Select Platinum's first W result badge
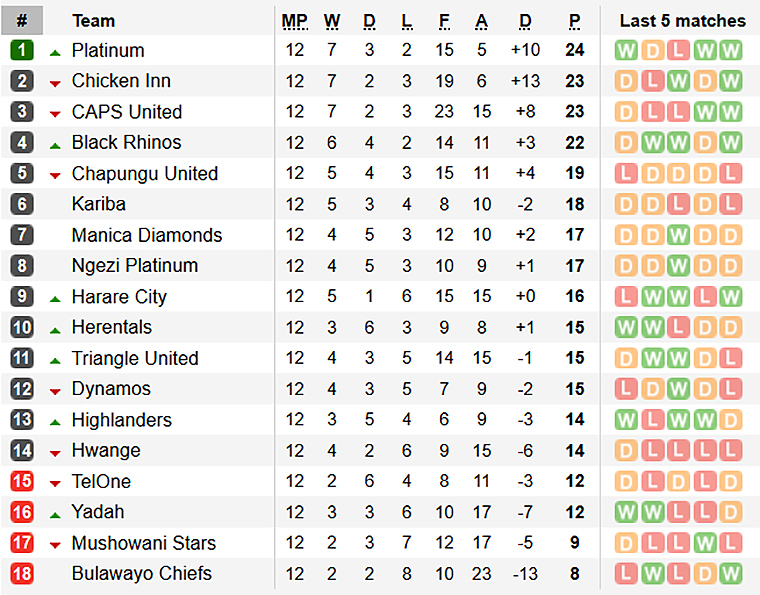The width and height of the screenshot is (760, 595). pos(626,50)
